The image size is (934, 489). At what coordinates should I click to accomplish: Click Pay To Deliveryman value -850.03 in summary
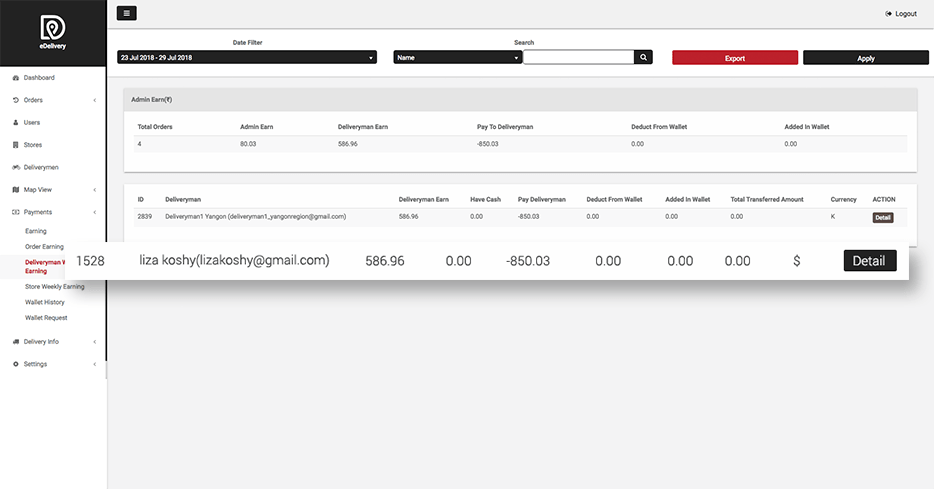[x=487, y=144]
